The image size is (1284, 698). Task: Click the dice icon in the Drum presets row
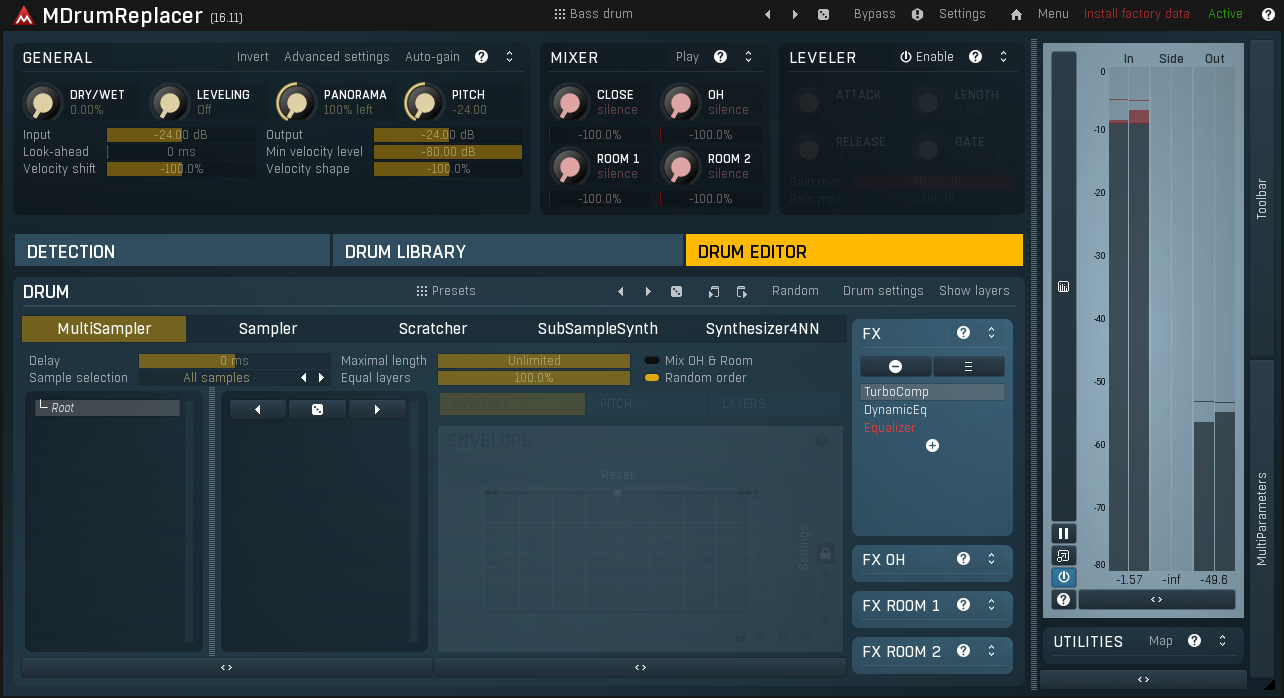(676, 291)
